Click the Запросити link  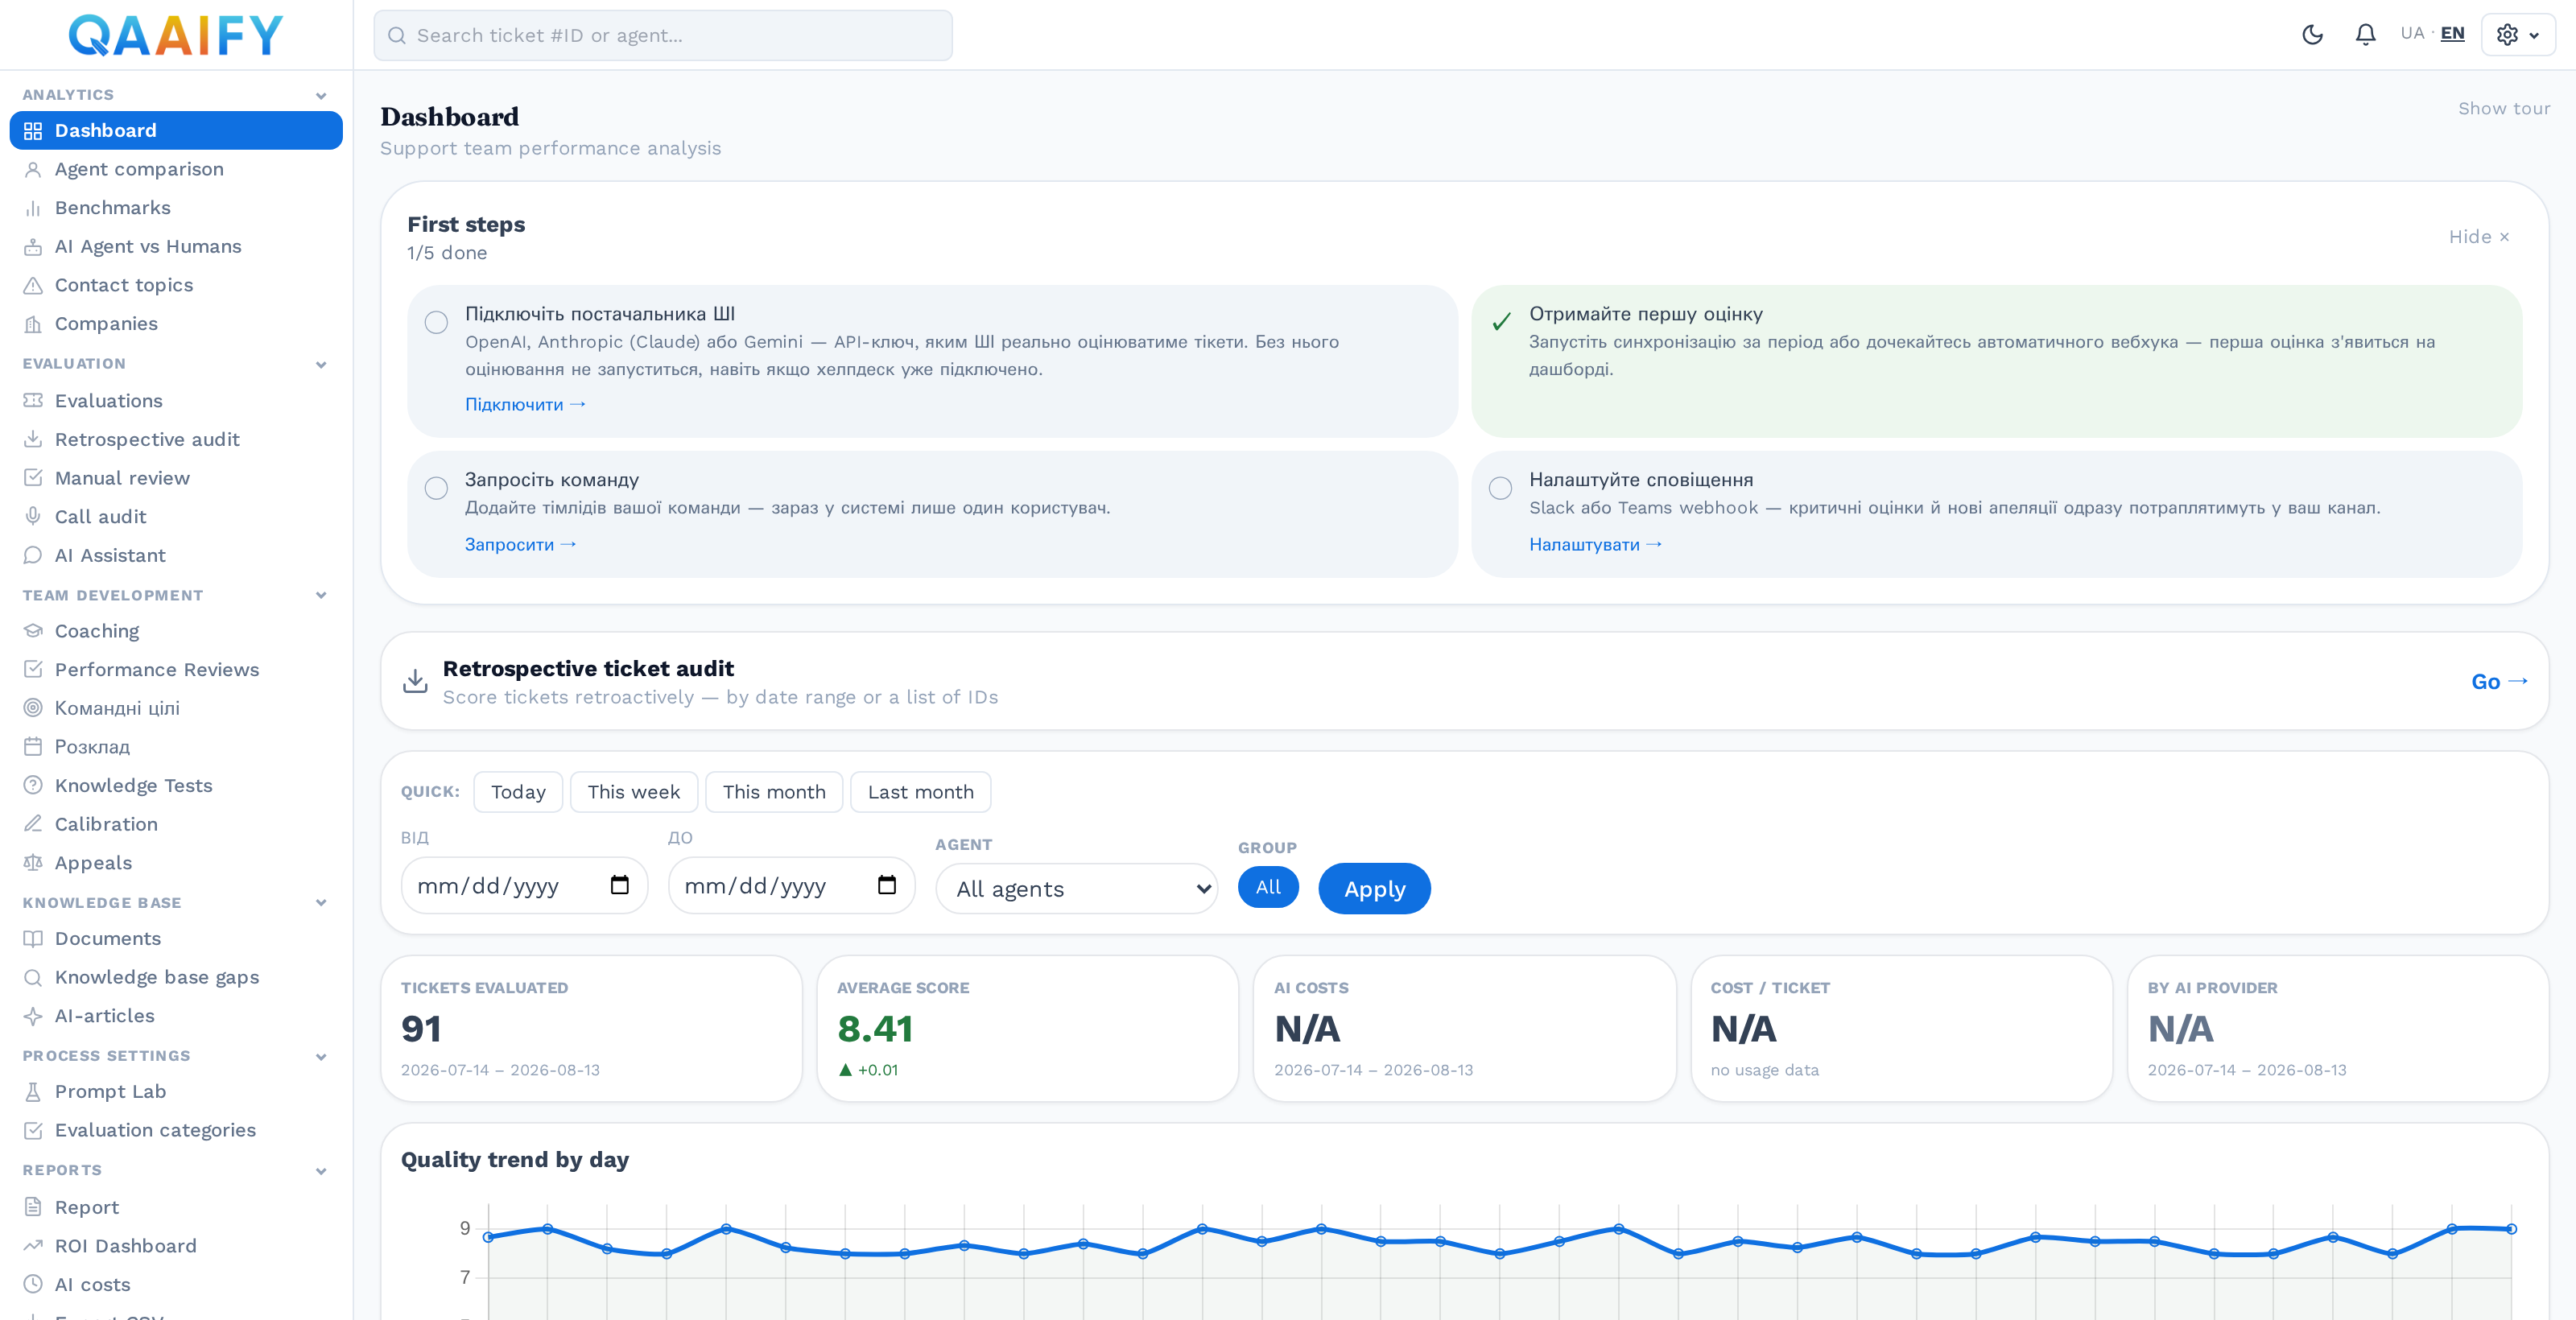point(520,544)
